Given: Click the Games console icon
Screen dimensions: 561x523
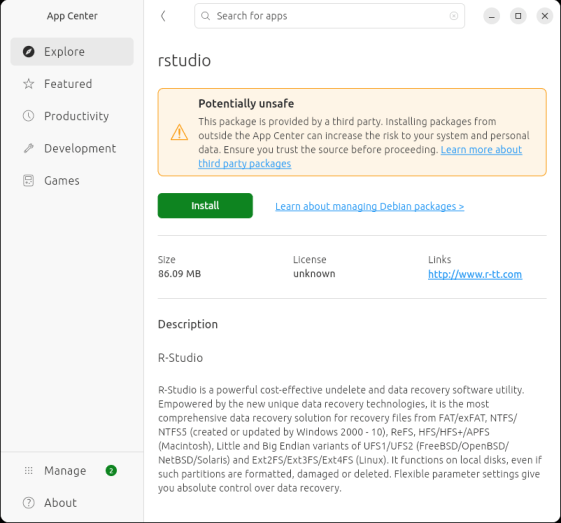Looking at the screenshot, I should coord(29,180).
